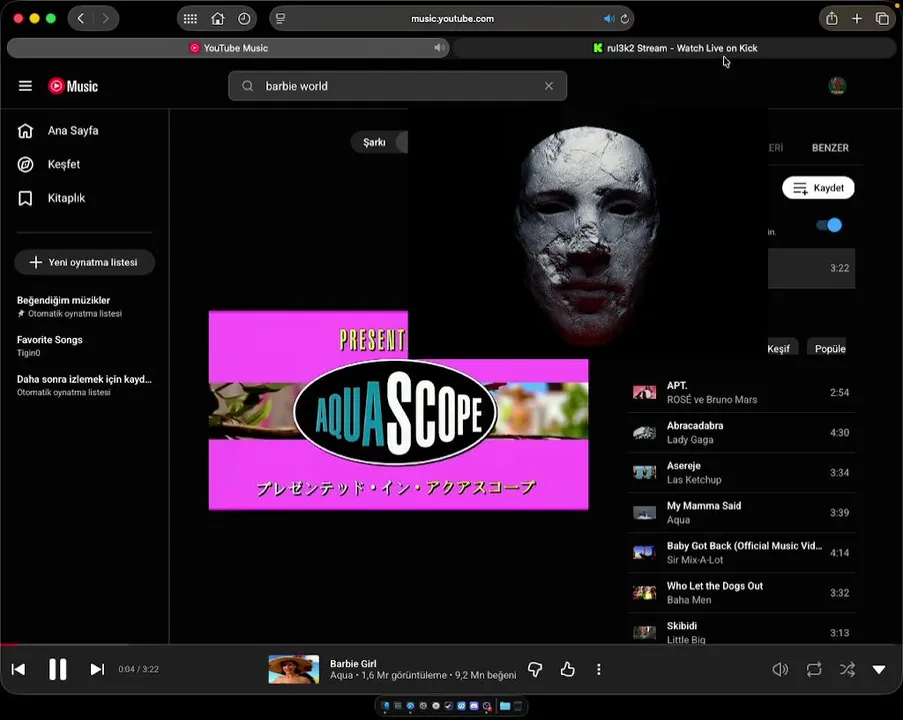903x720 pixels.
Task: Open browser history clock icon
Action: [244, 18]
